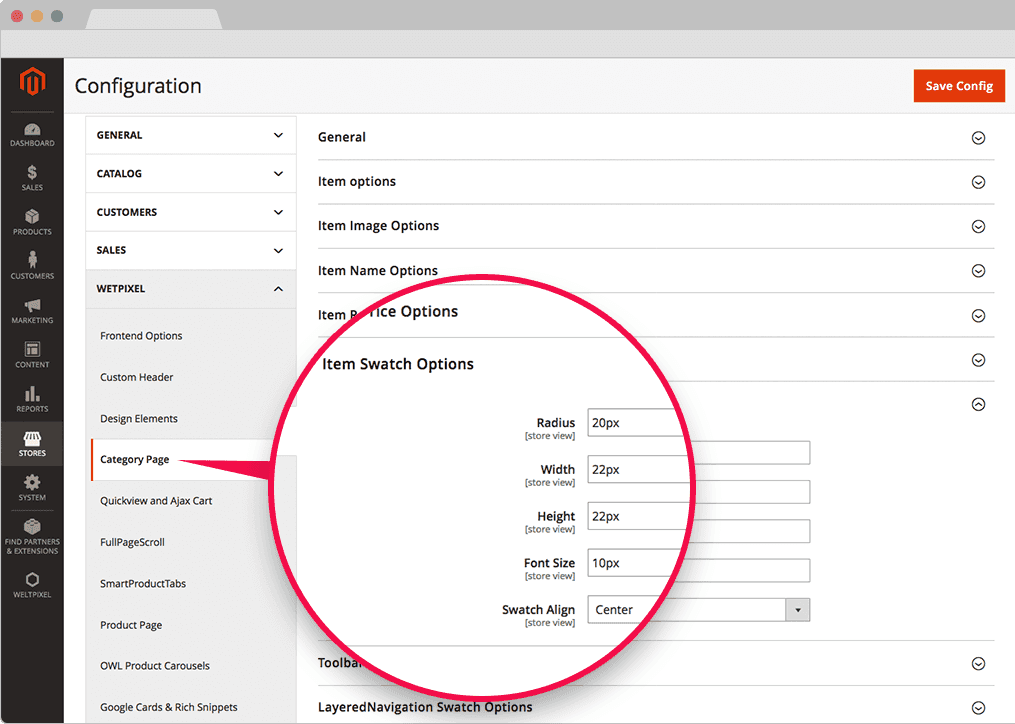Open Find Partners & Extensions
The width and height of the screenshot is (1015, 724).
pyautogui.click(x=32, y=537)
